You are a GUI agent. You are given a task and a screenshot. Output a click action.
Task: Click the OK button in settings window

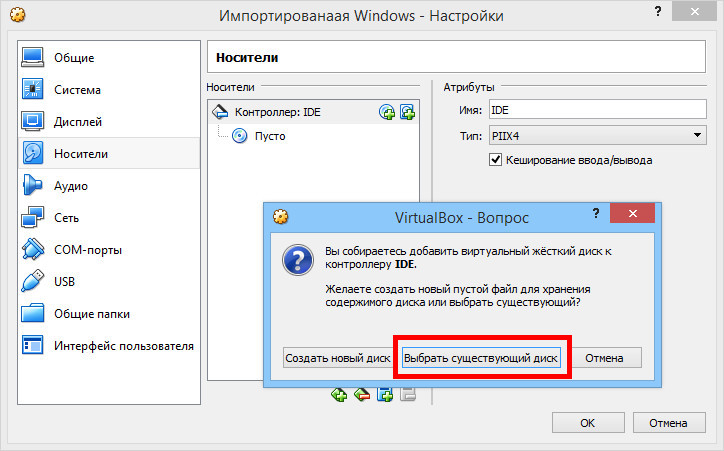[588, 422]
